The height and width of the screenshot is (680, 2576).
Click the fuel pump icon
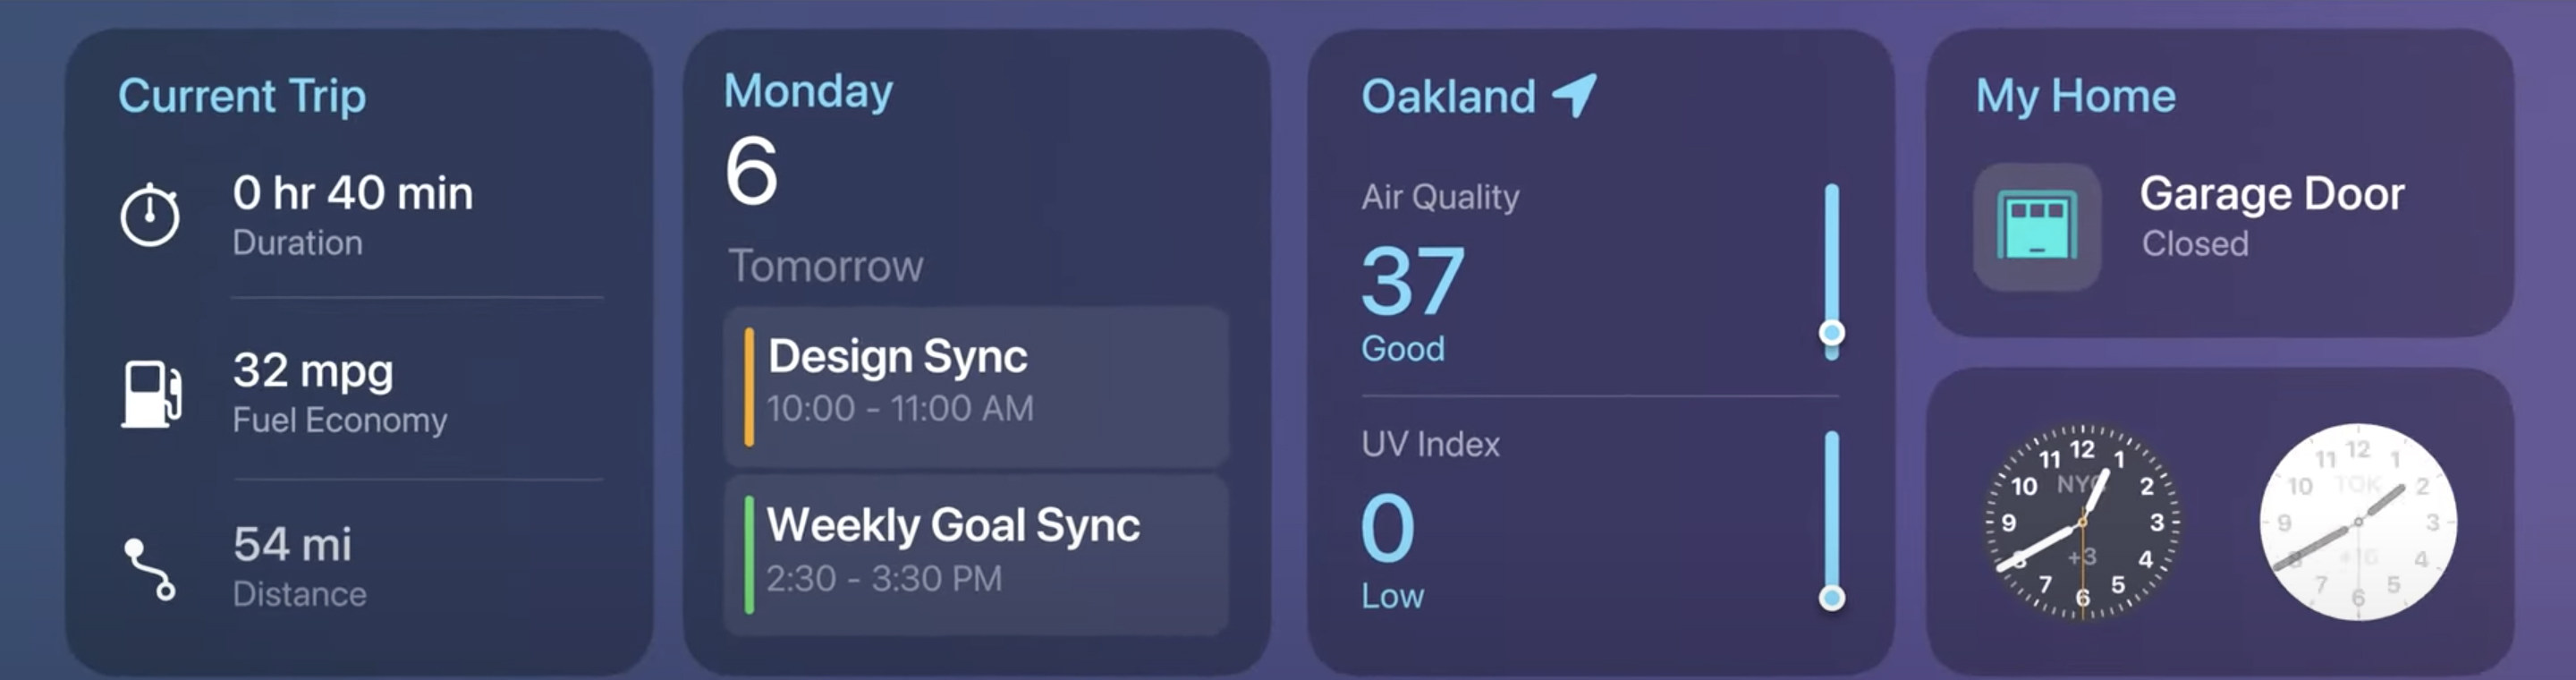151,393
